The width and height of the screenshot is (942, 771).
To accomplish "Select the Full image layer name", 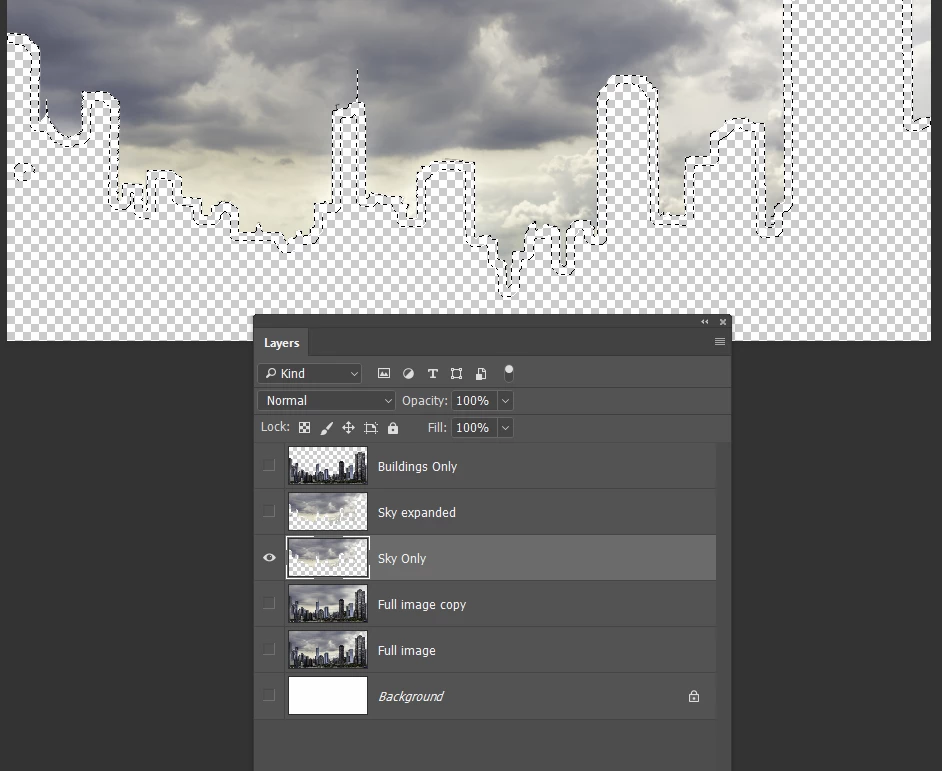I will click(x=407, y=651).
